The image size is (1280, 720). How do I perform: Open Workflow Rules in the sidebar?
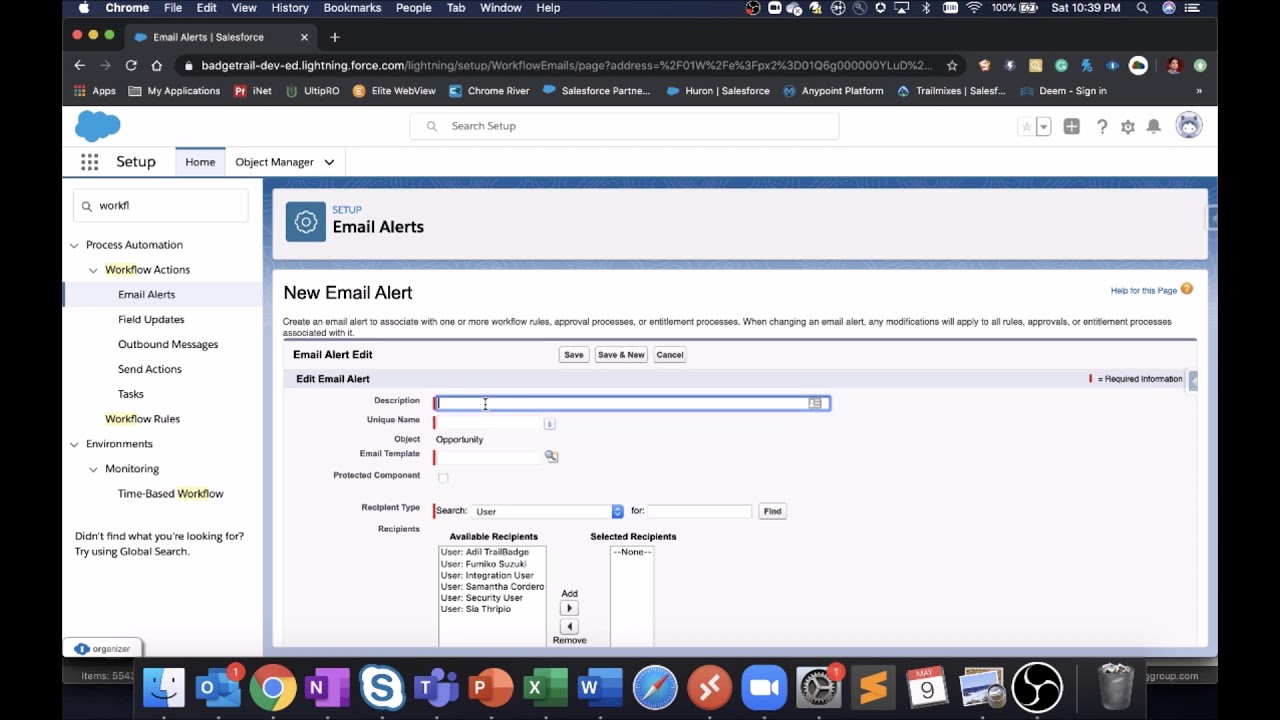pyautogui.click(x=142, y=419)
